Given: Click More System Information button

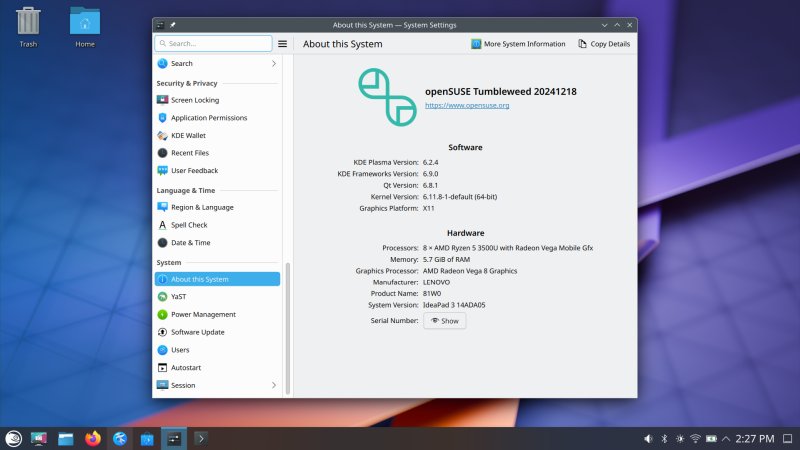Looking at the screenshot, I should click(518, 44).
